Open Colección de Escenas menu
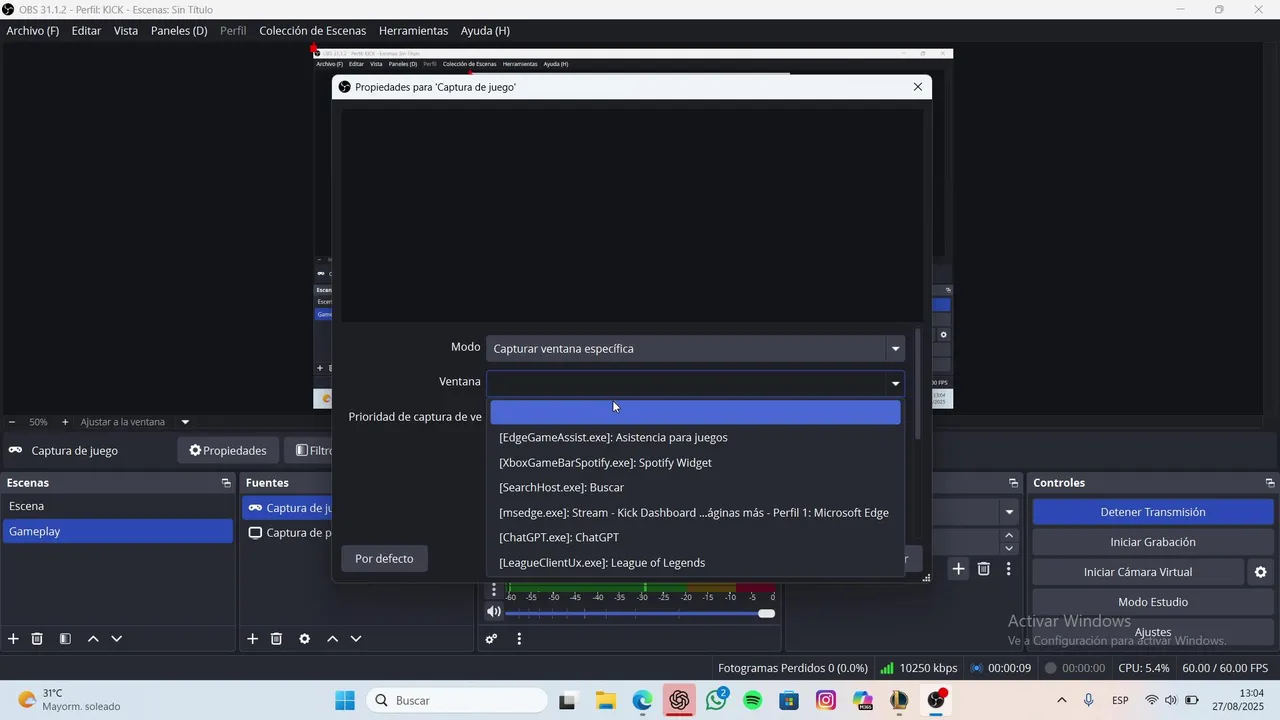The height and width of the screenshot is (720, 1280). (313, 31)
